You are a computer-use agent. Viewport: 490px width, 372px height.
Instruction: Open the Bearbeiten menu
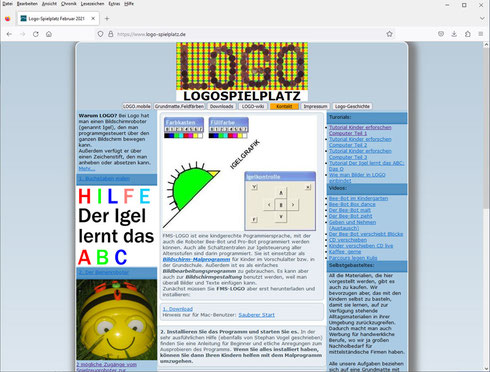pyautogui.click(x=27, y=4)
